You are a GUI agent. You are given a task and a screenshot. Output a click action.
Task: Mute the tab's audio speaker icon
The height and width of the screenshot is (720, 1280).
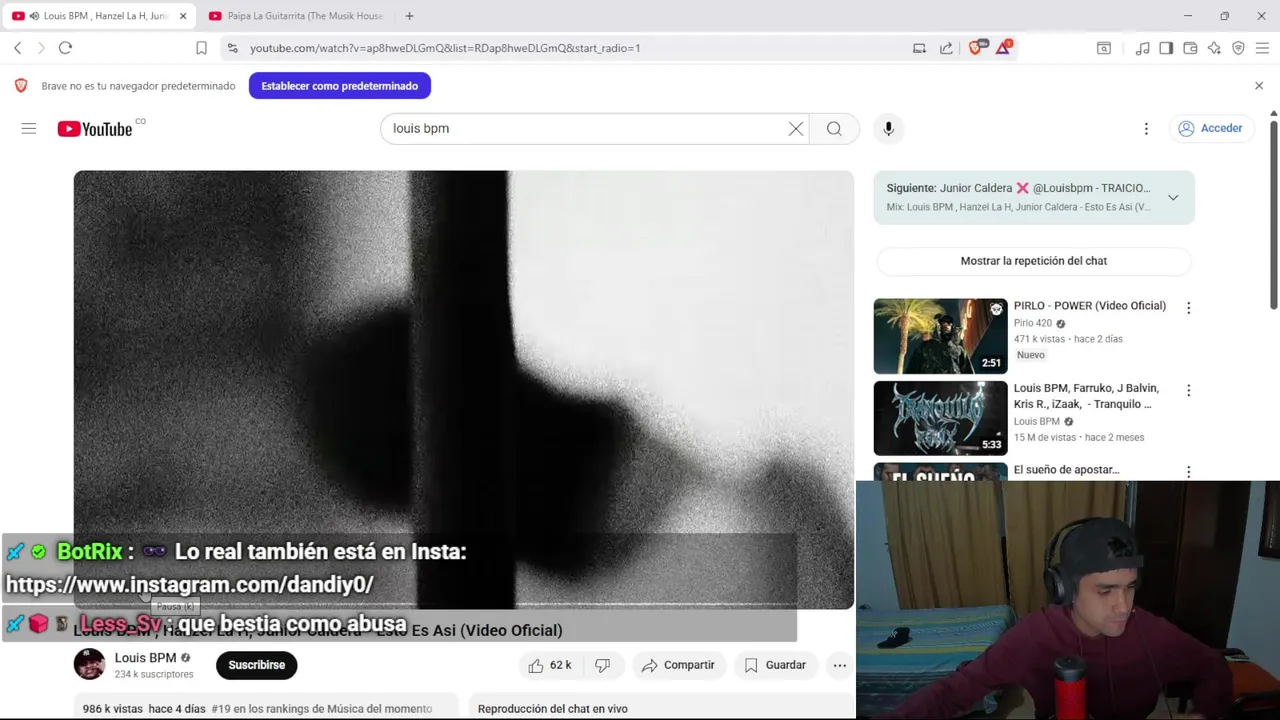click(x=35, y=16)
